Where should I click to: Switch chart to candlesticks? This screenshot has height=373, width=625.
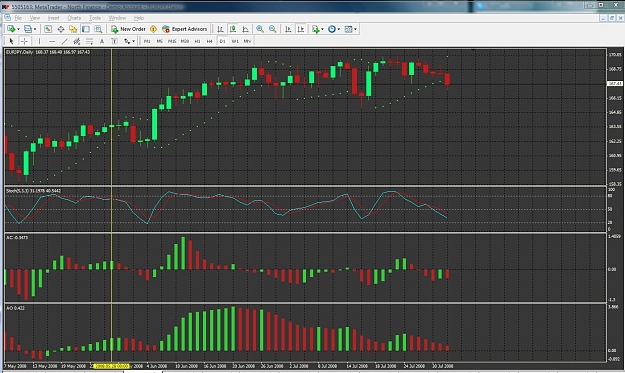click(x=233, y=29)
